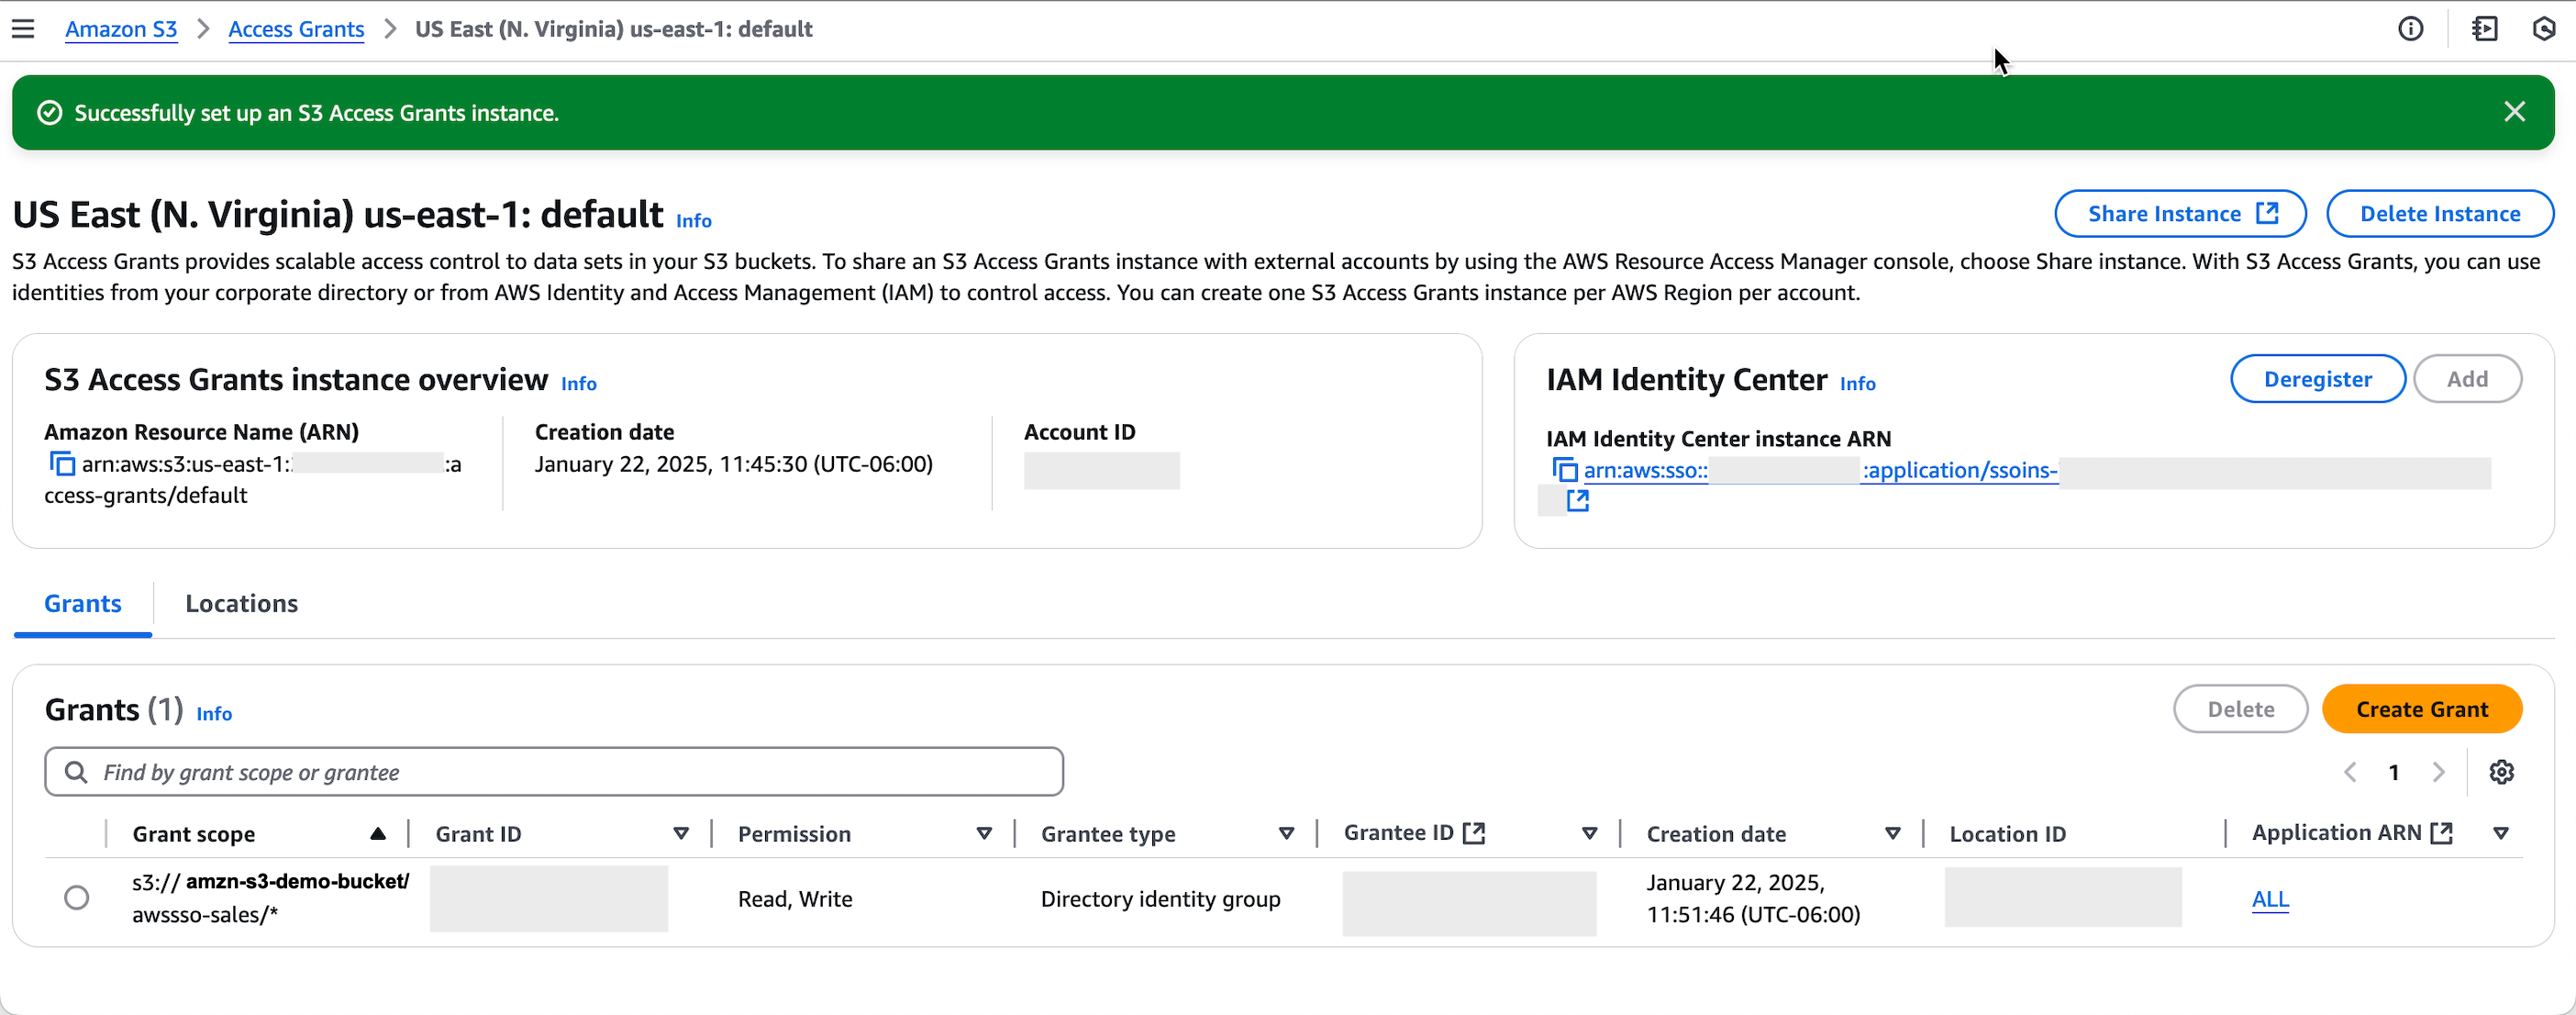Screen dimensions: 2576x1015
Task: Click the Create Grant button
Action: click(2421, 709)
